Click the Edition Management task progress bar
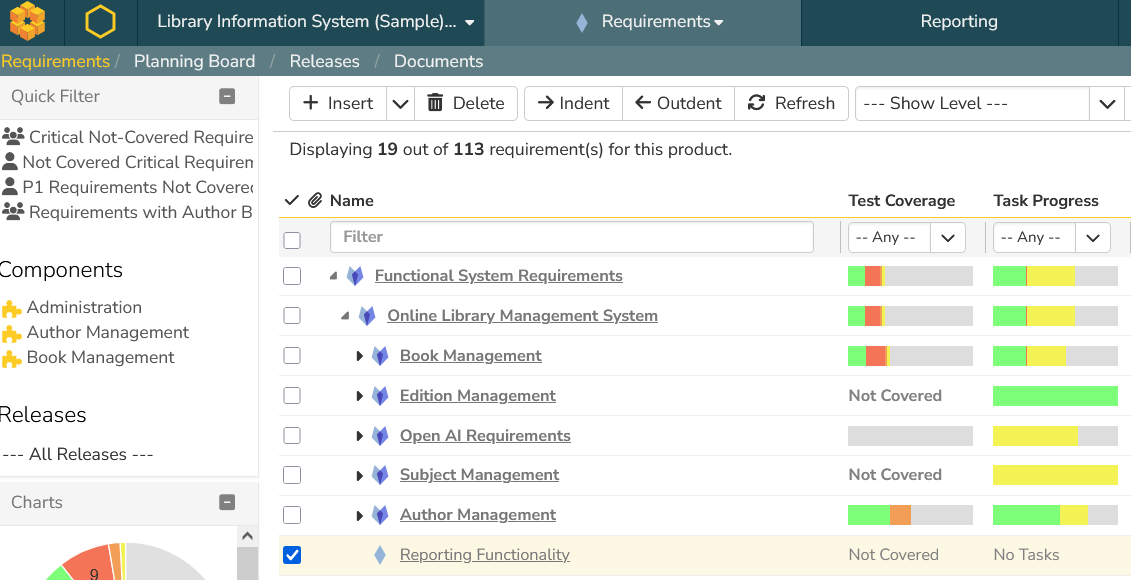This screenshot has width=1131, height=580. click(x=1054, y=396)
